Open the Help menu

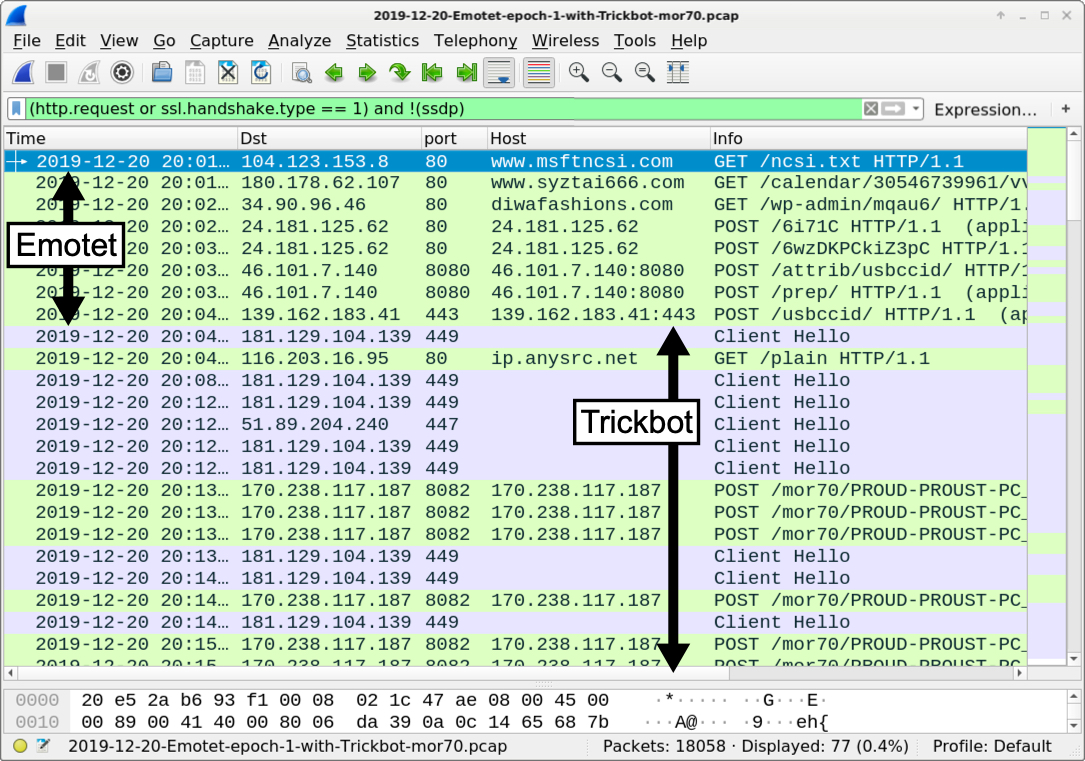pyautogui.click(x=689, y=41)
